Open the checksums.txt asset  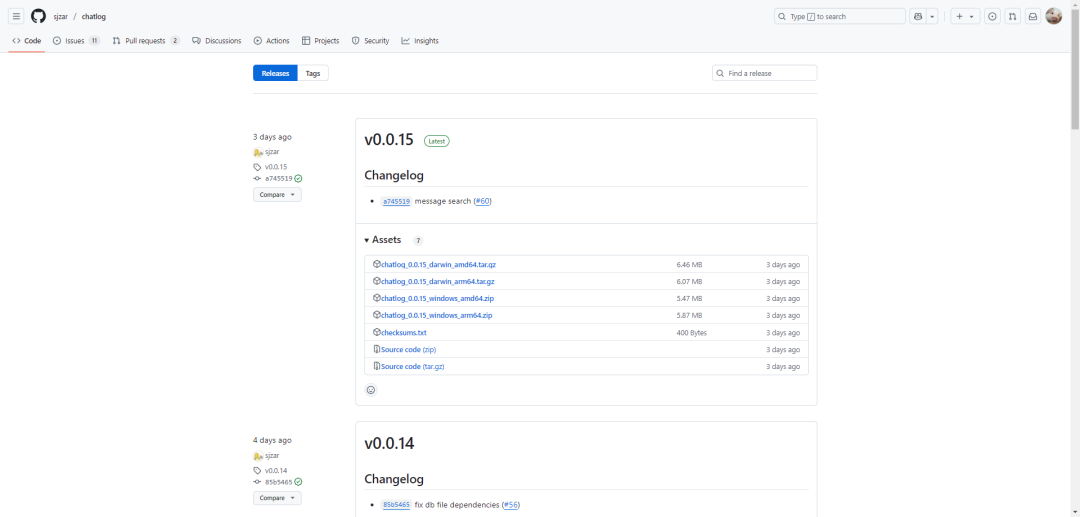(403, 332)
